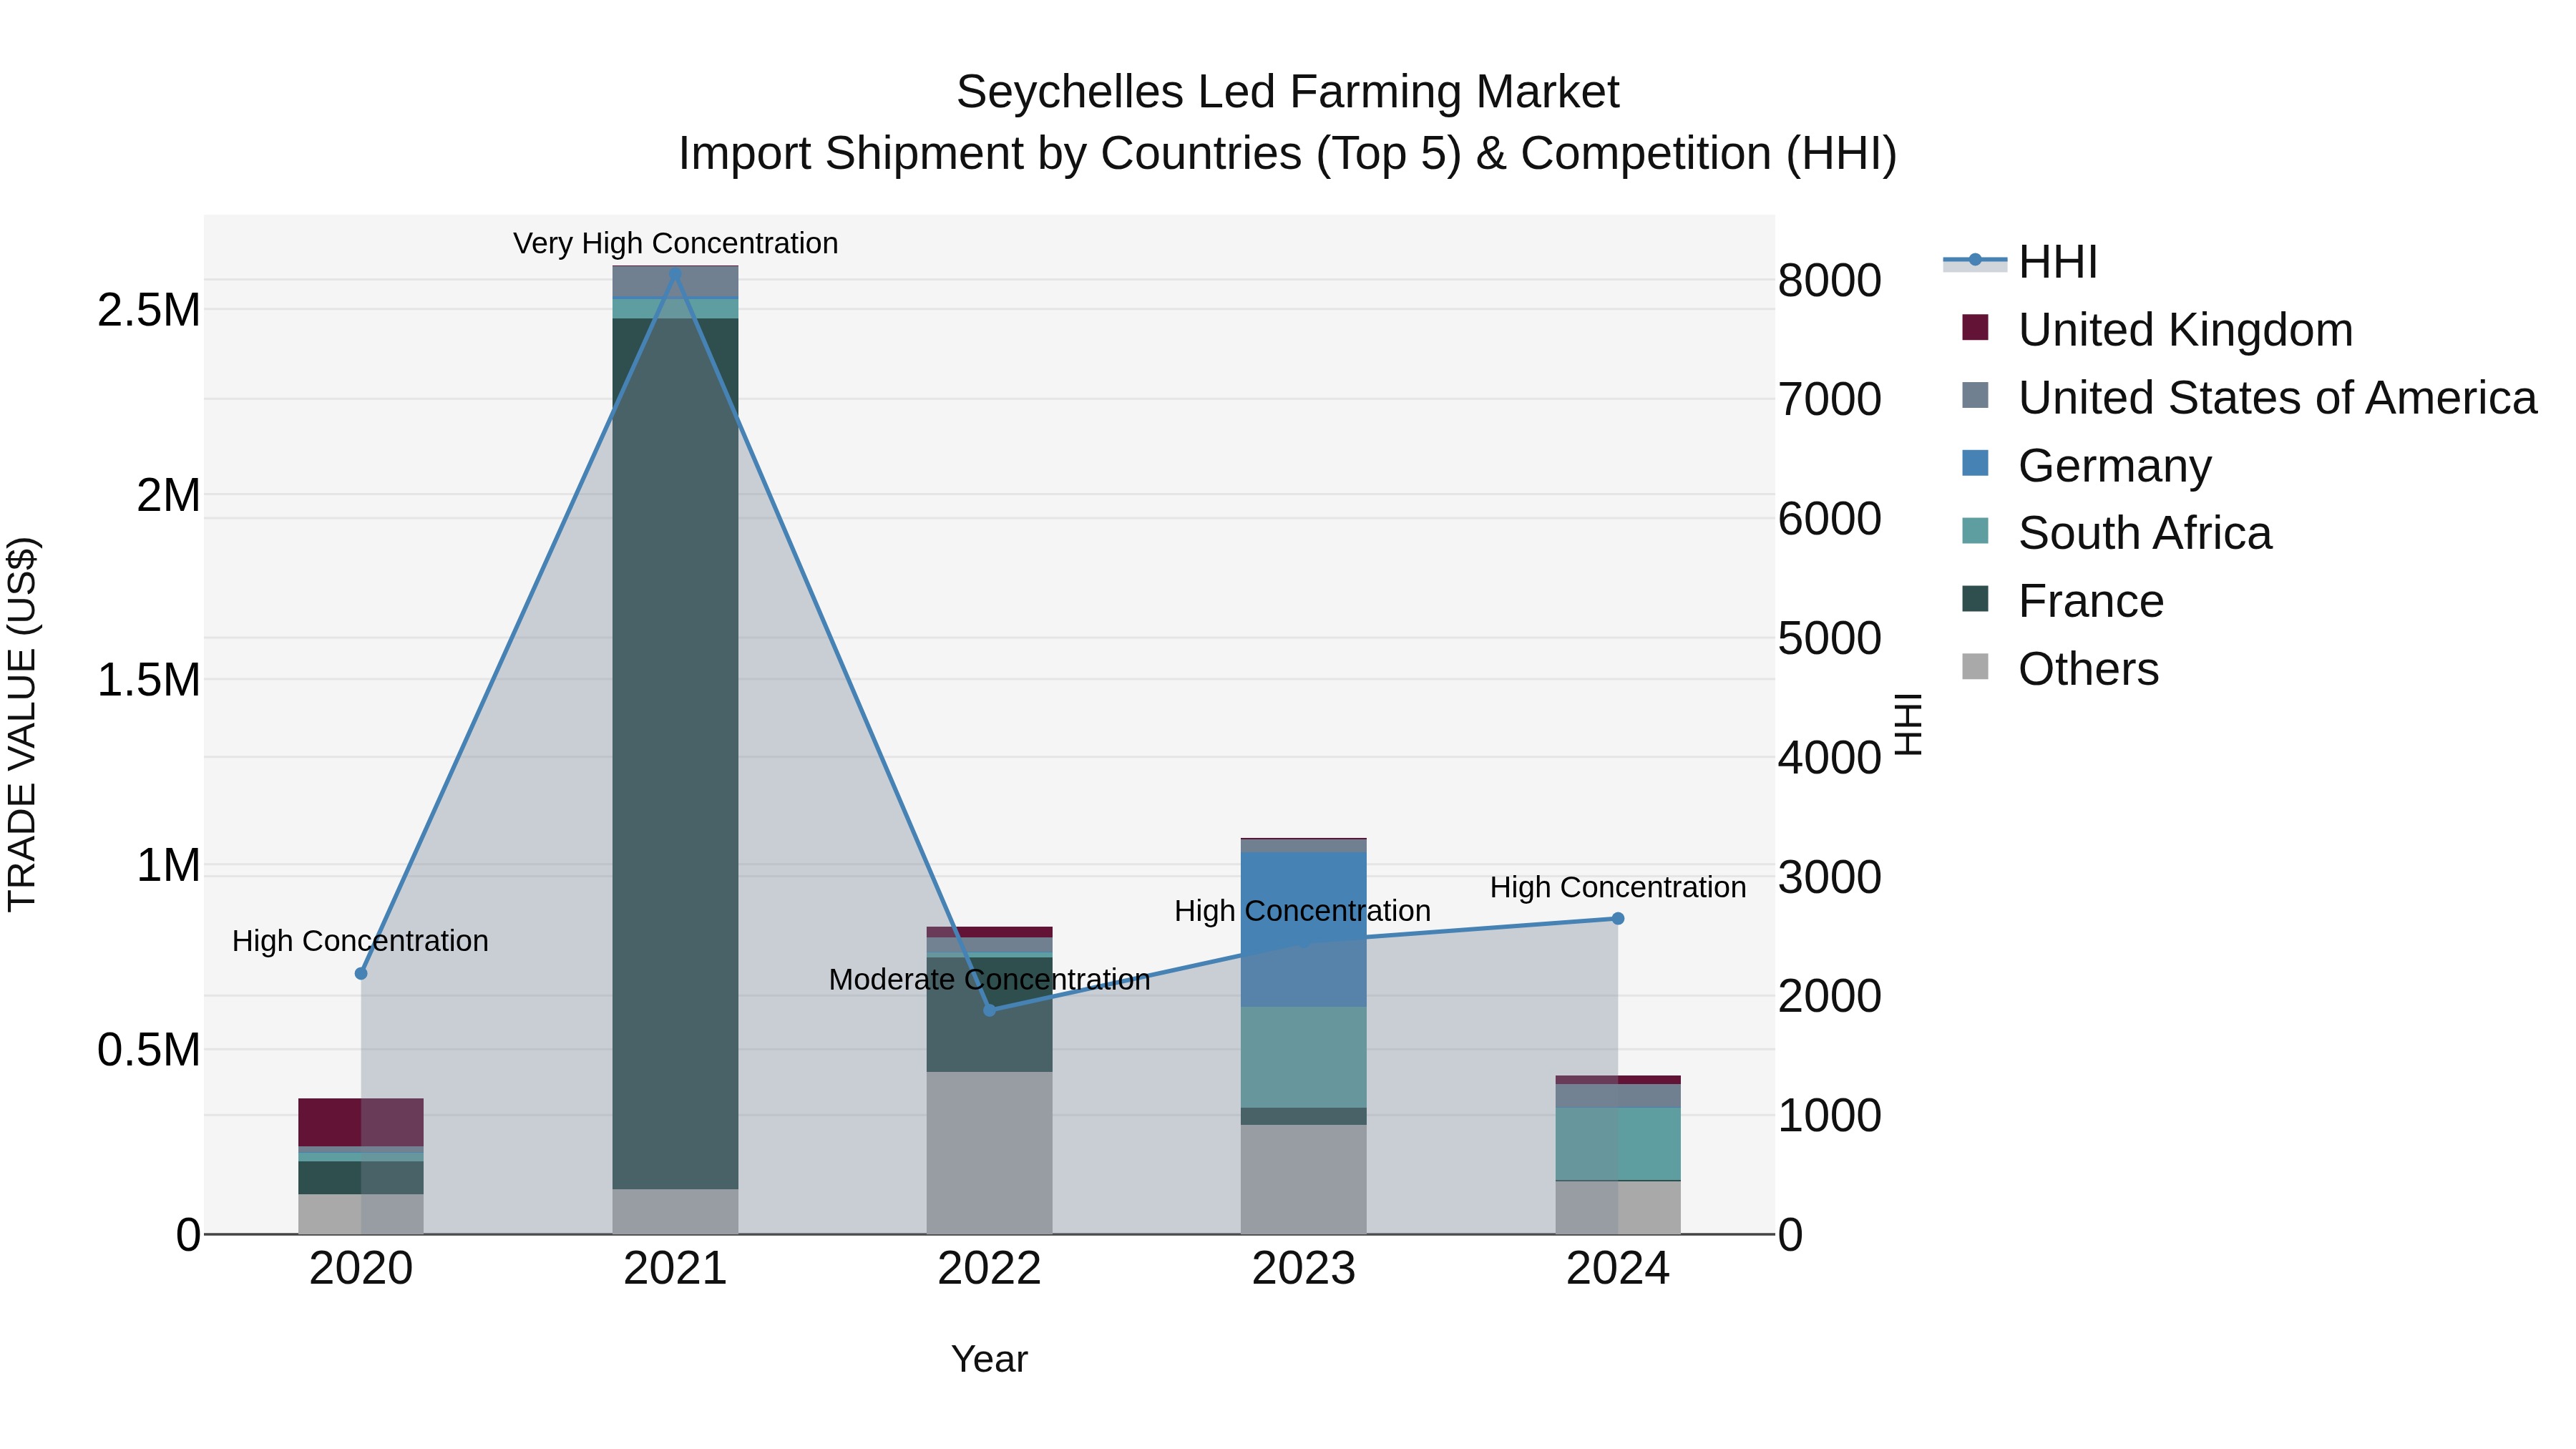
Task: Click the 2021 x-axis label
Action: pos(675,1269)
